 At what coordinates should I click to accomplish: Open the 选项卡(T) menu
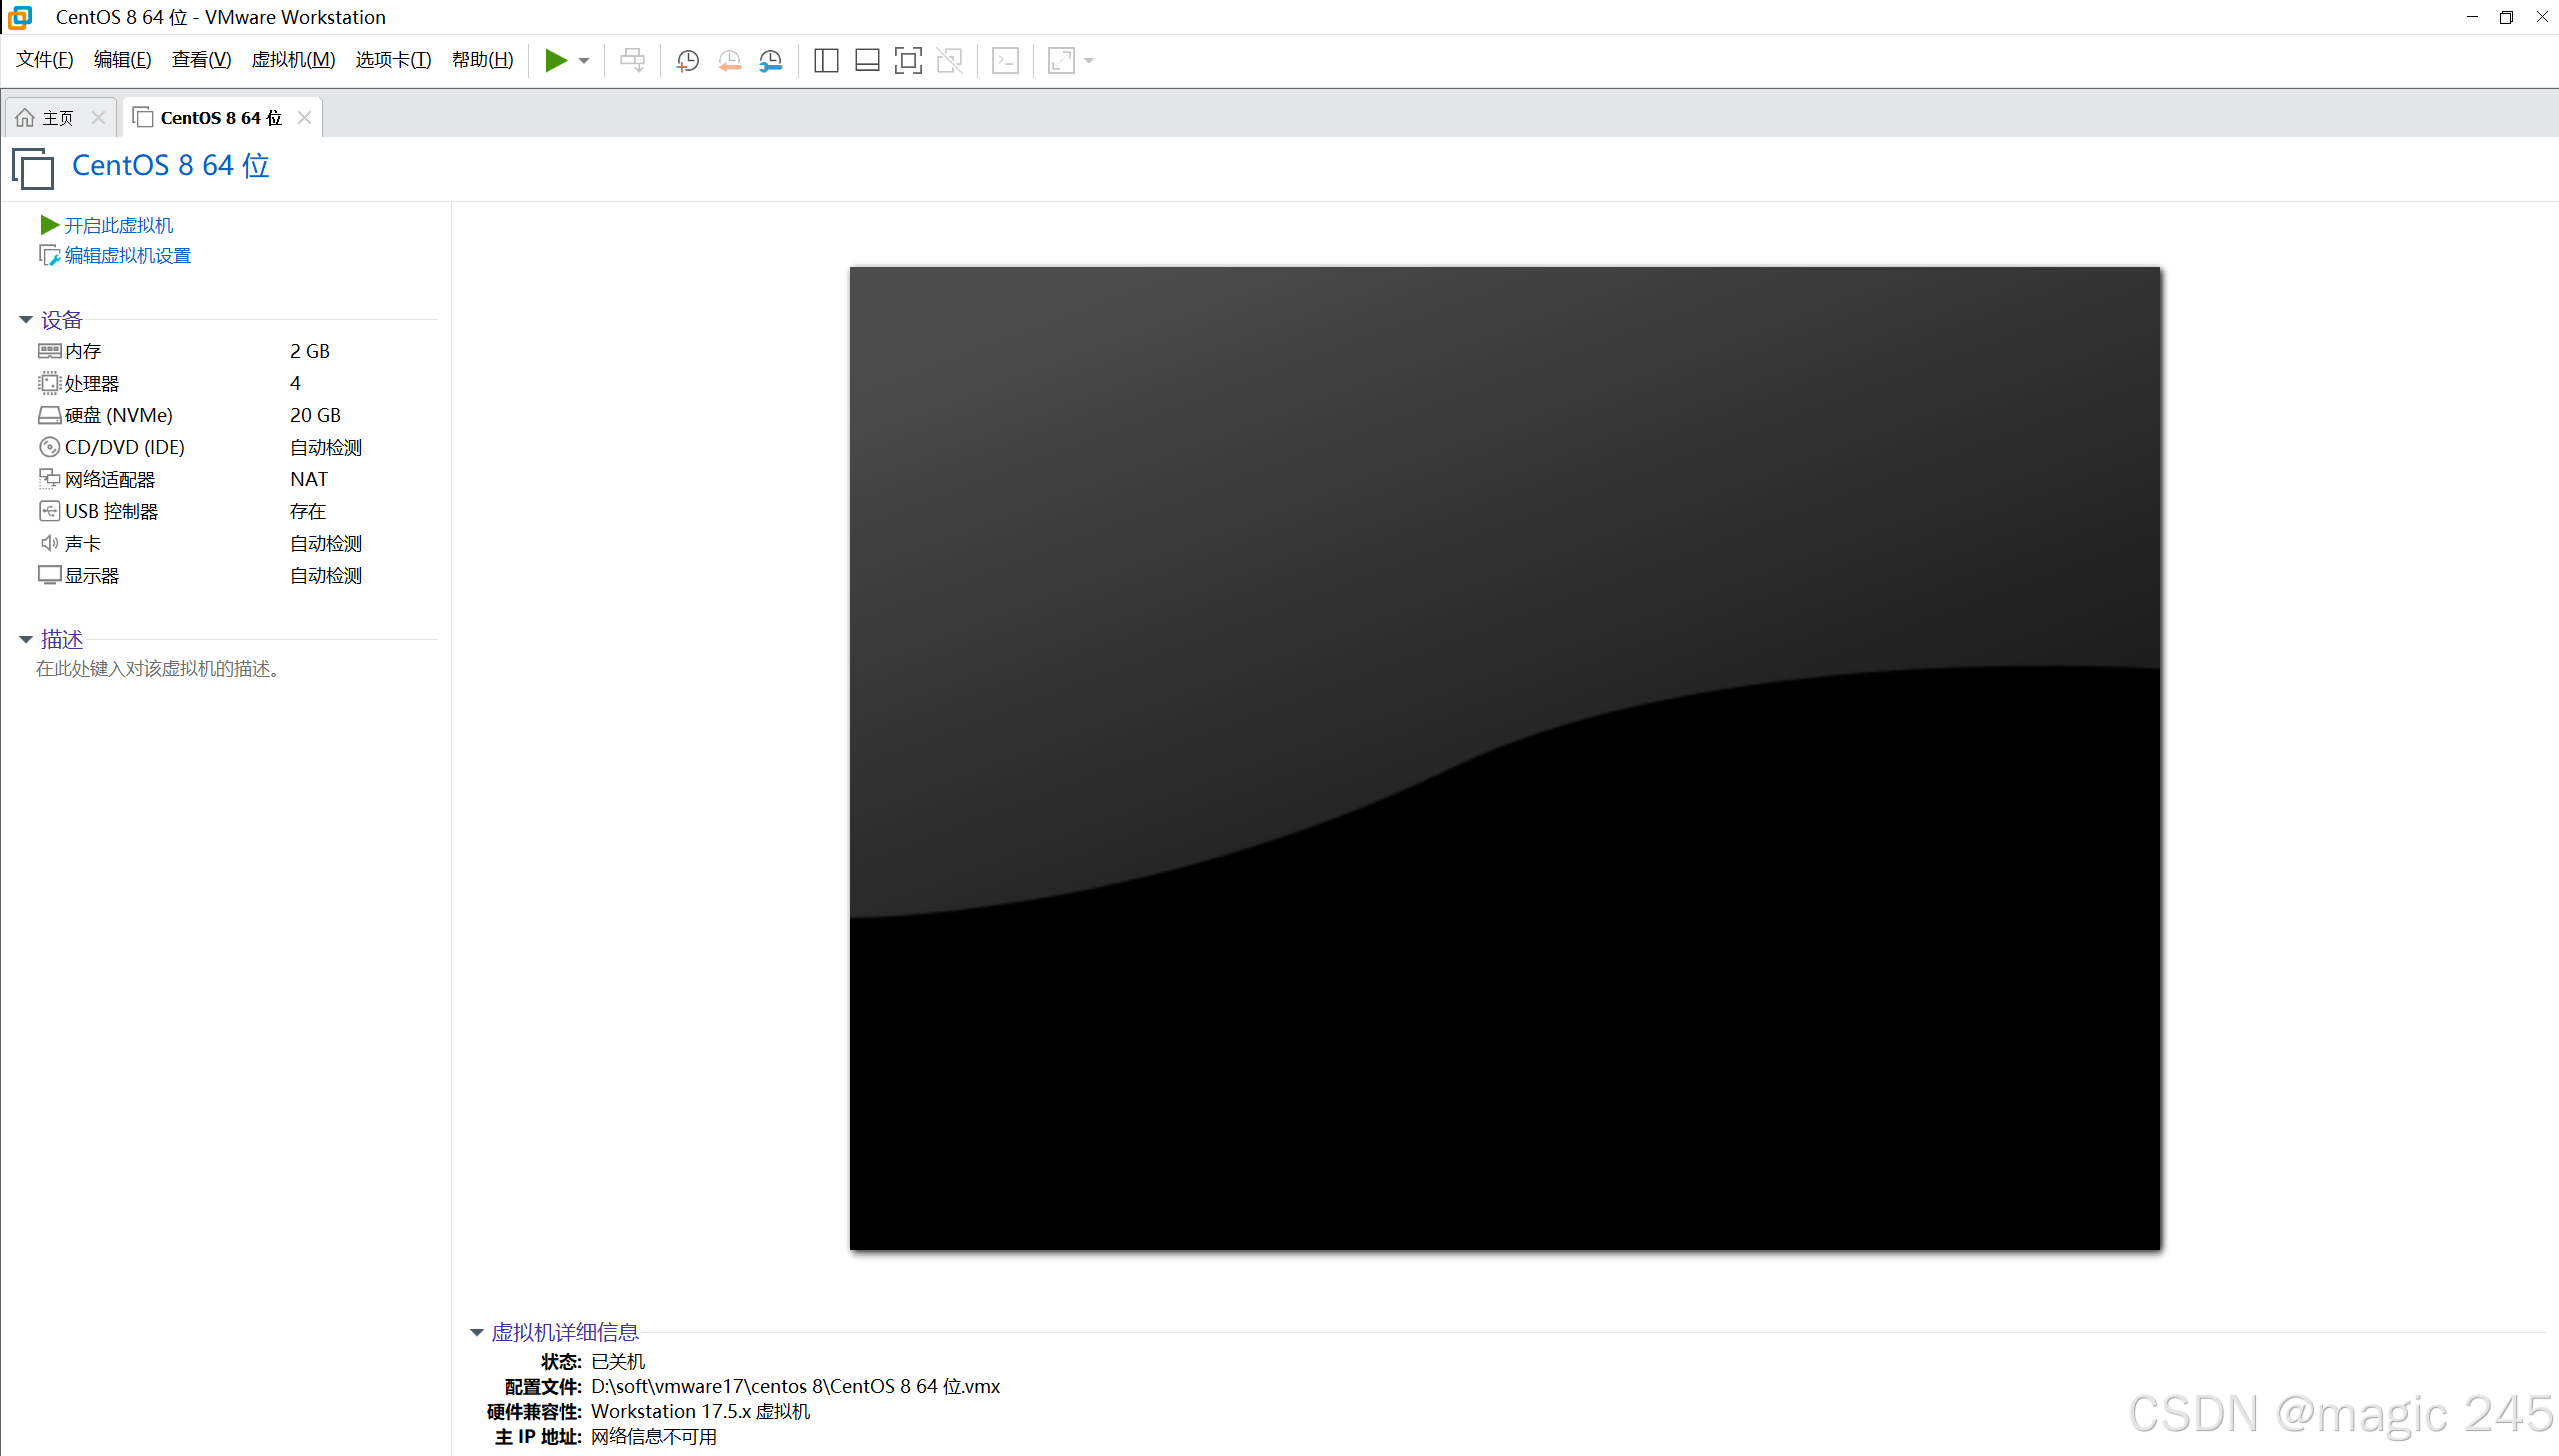pyautogui.click(x=393, y=60)
